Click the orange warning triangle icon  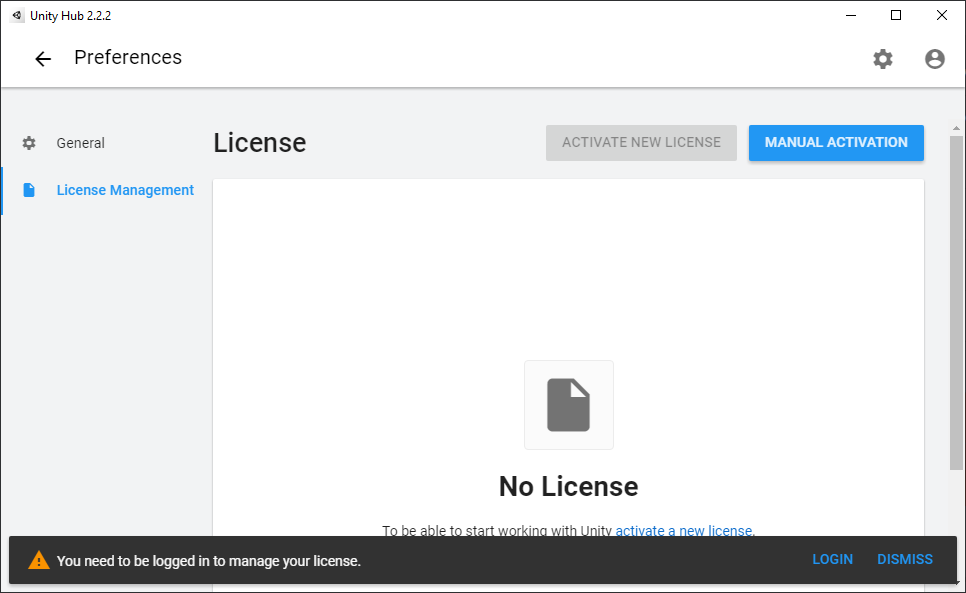[39, 560]
